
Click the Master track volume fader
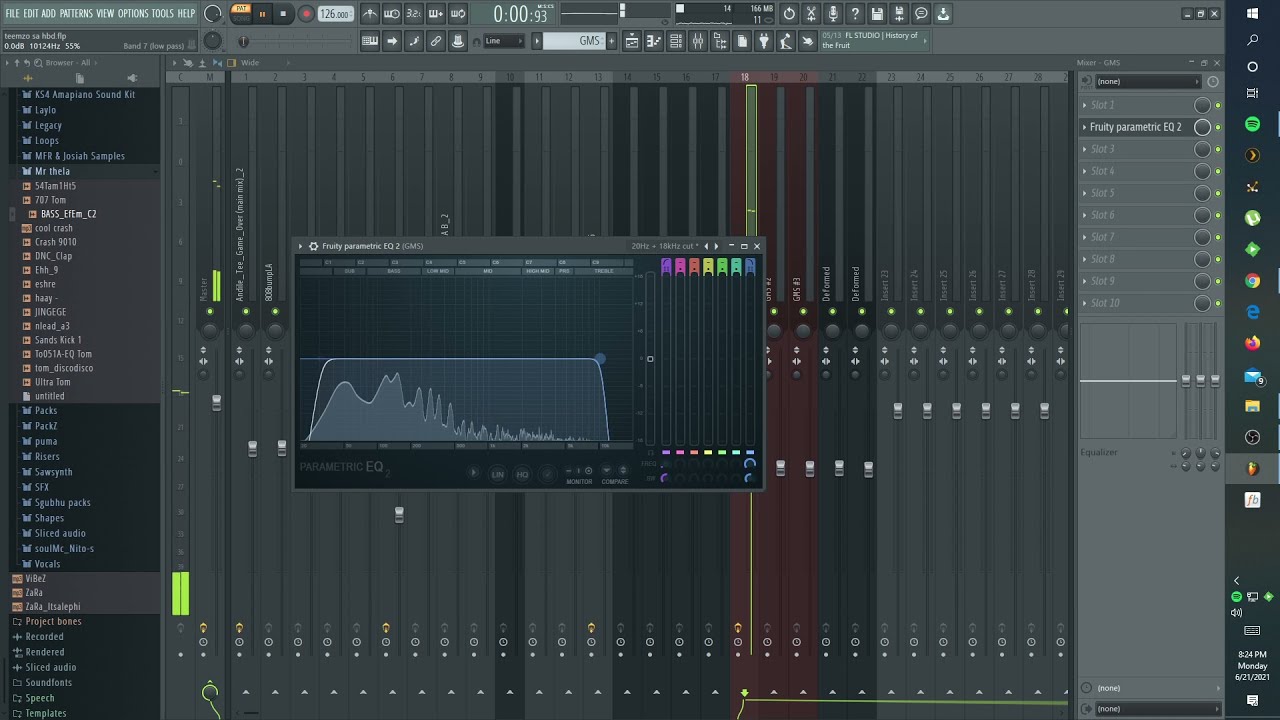(216, 402)
